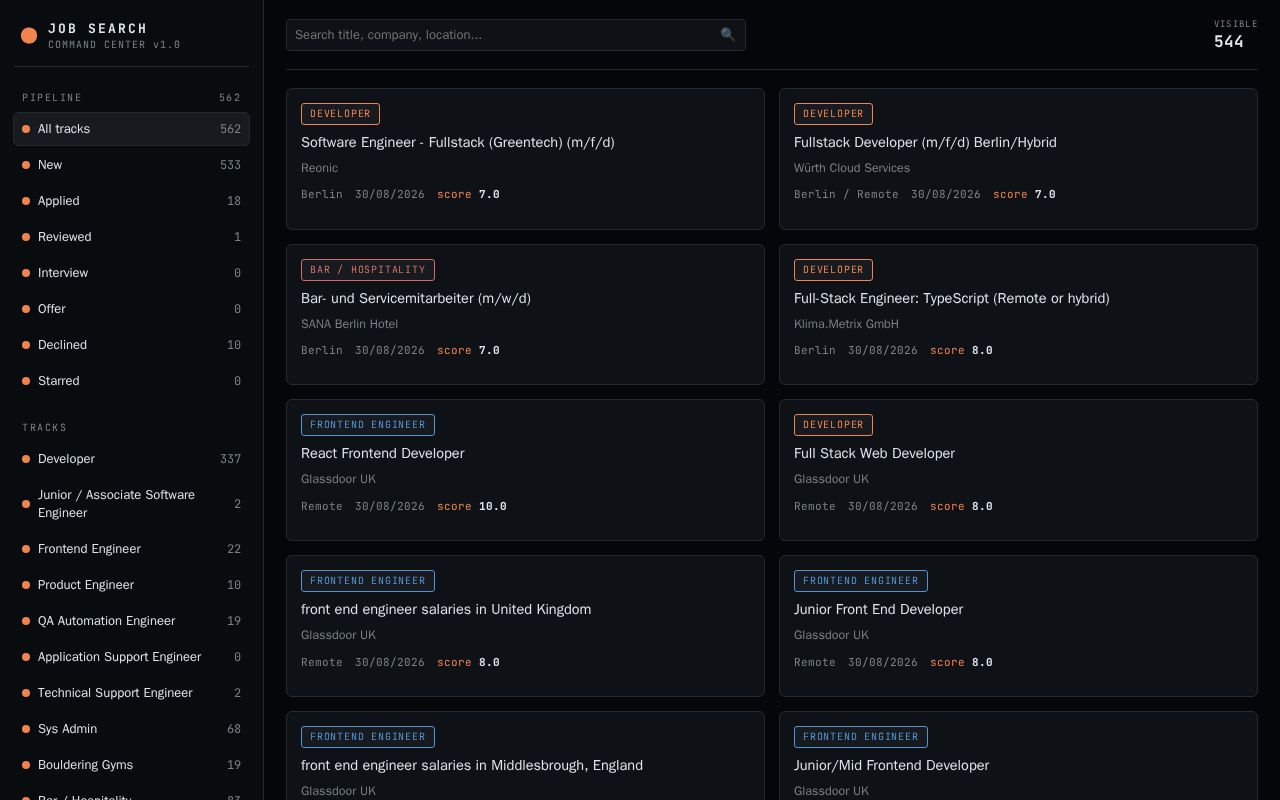Open the Technical Support Engineer track
The height and width of the screenshot is (800, 1280).
[131, 693]
